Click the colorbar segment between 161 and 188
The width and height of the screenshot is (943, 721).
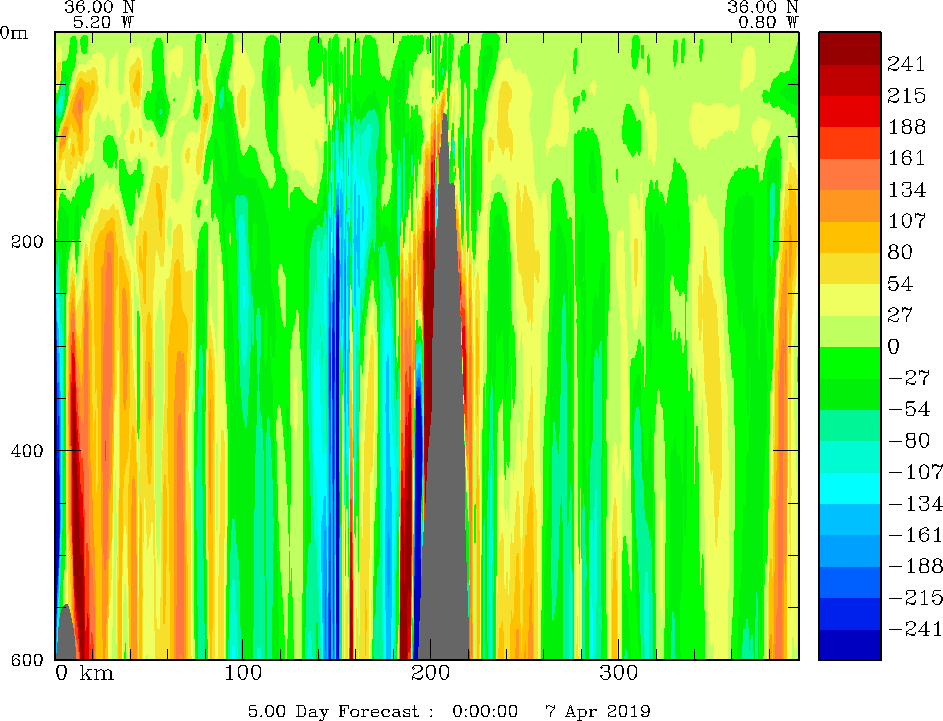850,143
